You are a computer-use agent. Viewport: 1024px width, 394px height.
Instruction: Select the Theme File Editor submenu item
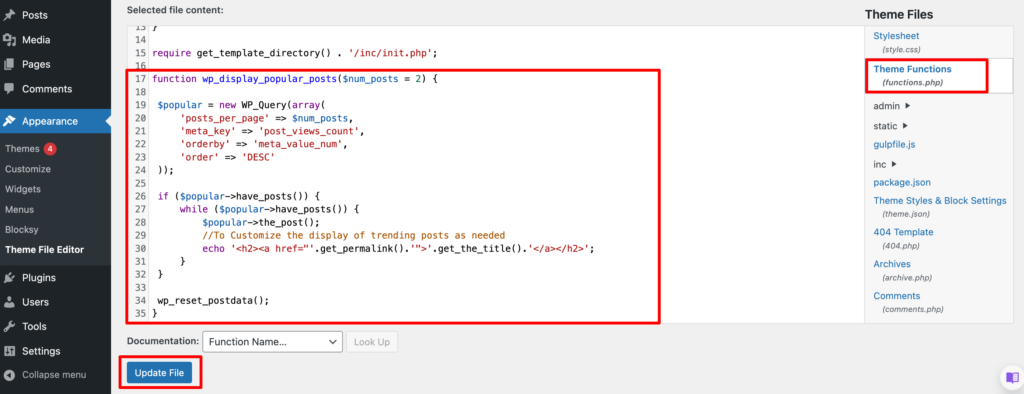pyautogui.click(x=44, y=250)
